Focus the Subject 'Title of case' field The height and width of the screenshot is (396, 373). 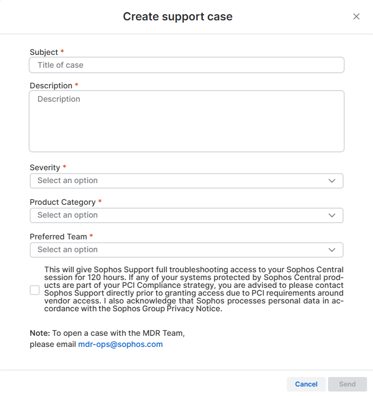pyautogui.click(x=187, y=65)
